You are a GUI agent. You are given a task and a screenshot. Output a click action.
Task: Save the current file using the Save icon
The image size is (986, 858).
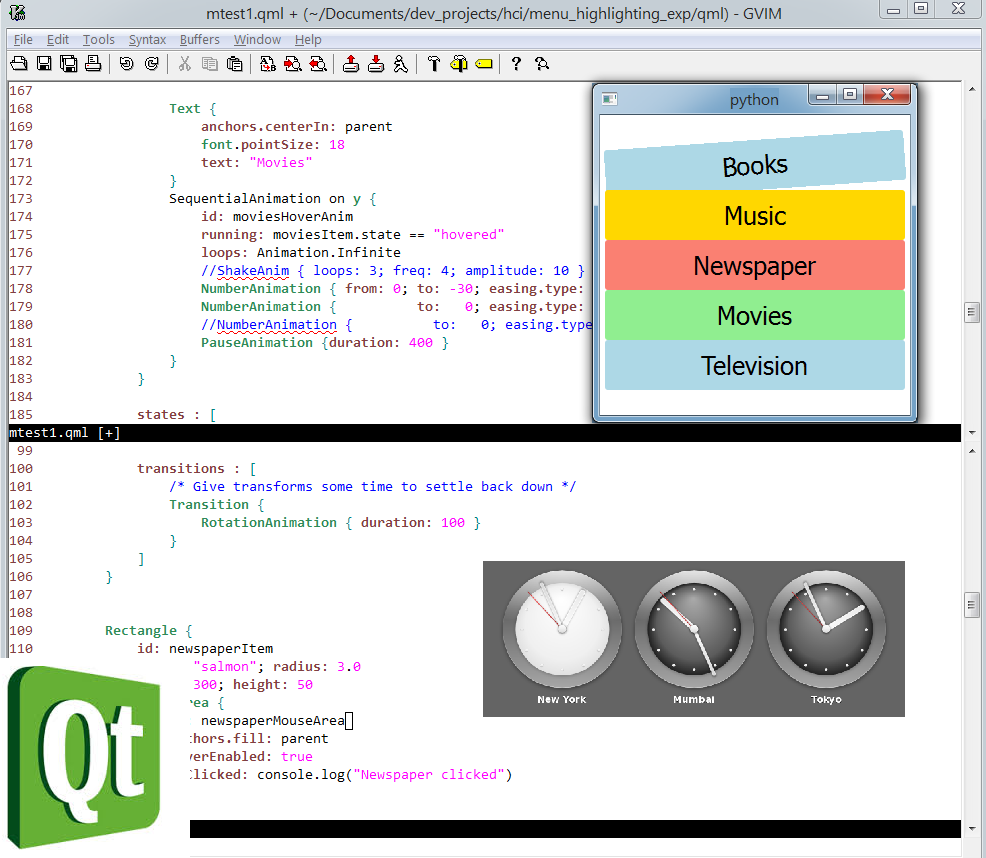[45, 63]
